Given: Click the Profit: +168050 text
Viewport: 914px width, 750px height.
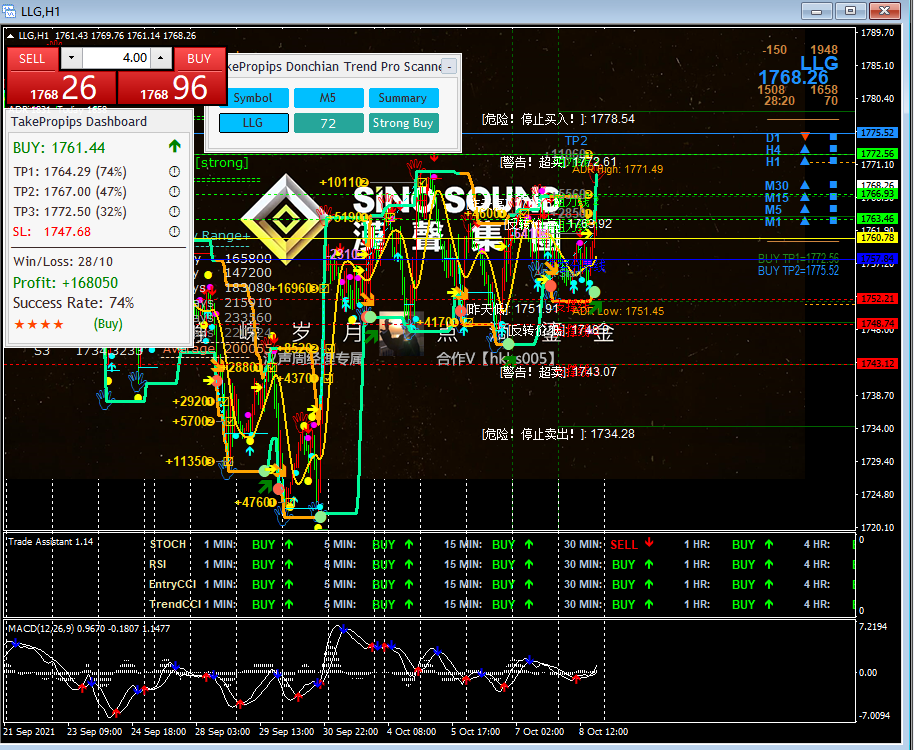Looking at the screenshot, I should click(x=65, y=283).
